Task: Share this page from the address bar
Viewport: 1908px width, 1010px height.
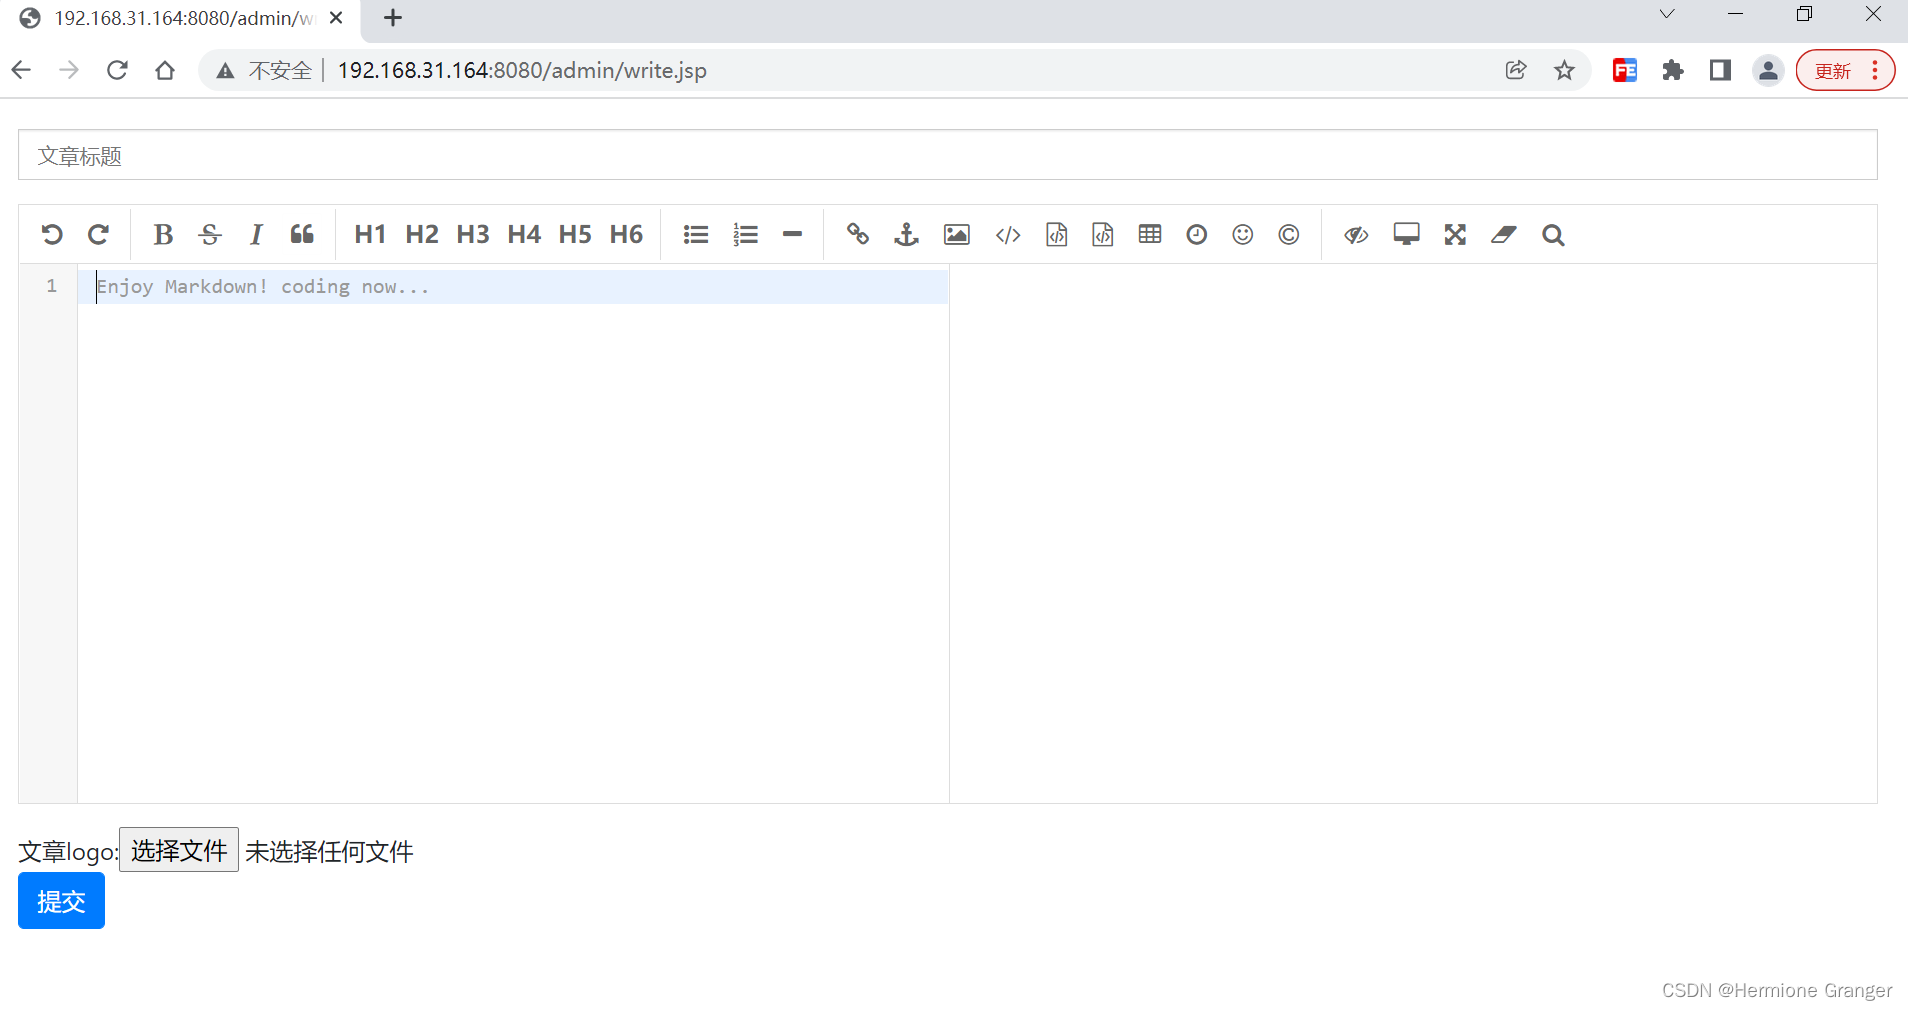Action: click(1516, 70)
